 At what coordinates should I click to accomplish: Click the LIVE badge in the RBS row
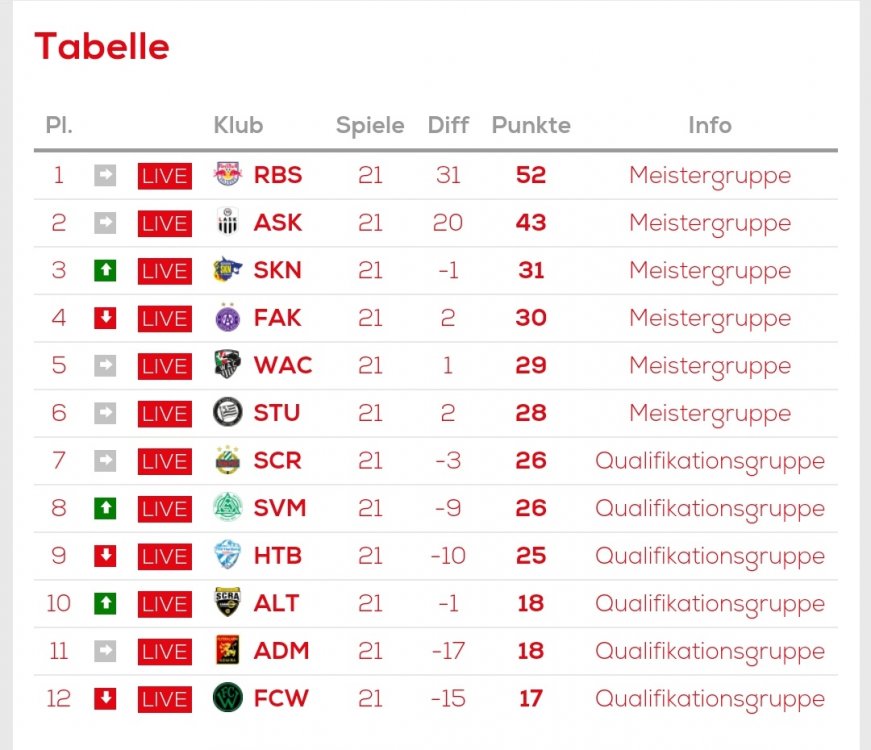coord(165,176)
